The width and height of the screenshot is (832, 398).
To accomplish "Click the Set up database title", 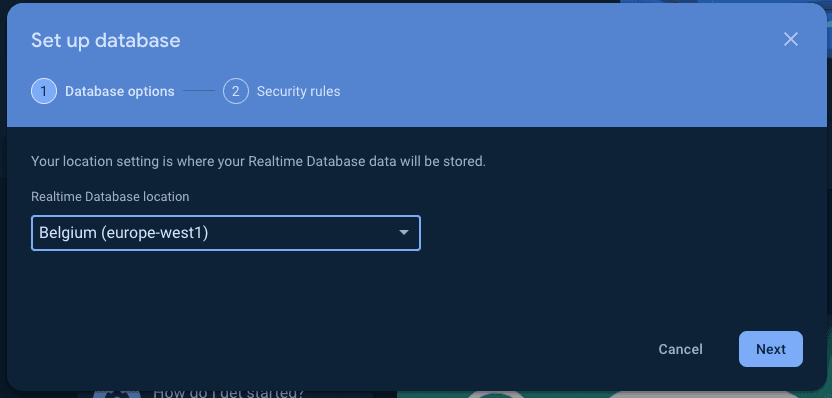I will [x=106, y=40].
